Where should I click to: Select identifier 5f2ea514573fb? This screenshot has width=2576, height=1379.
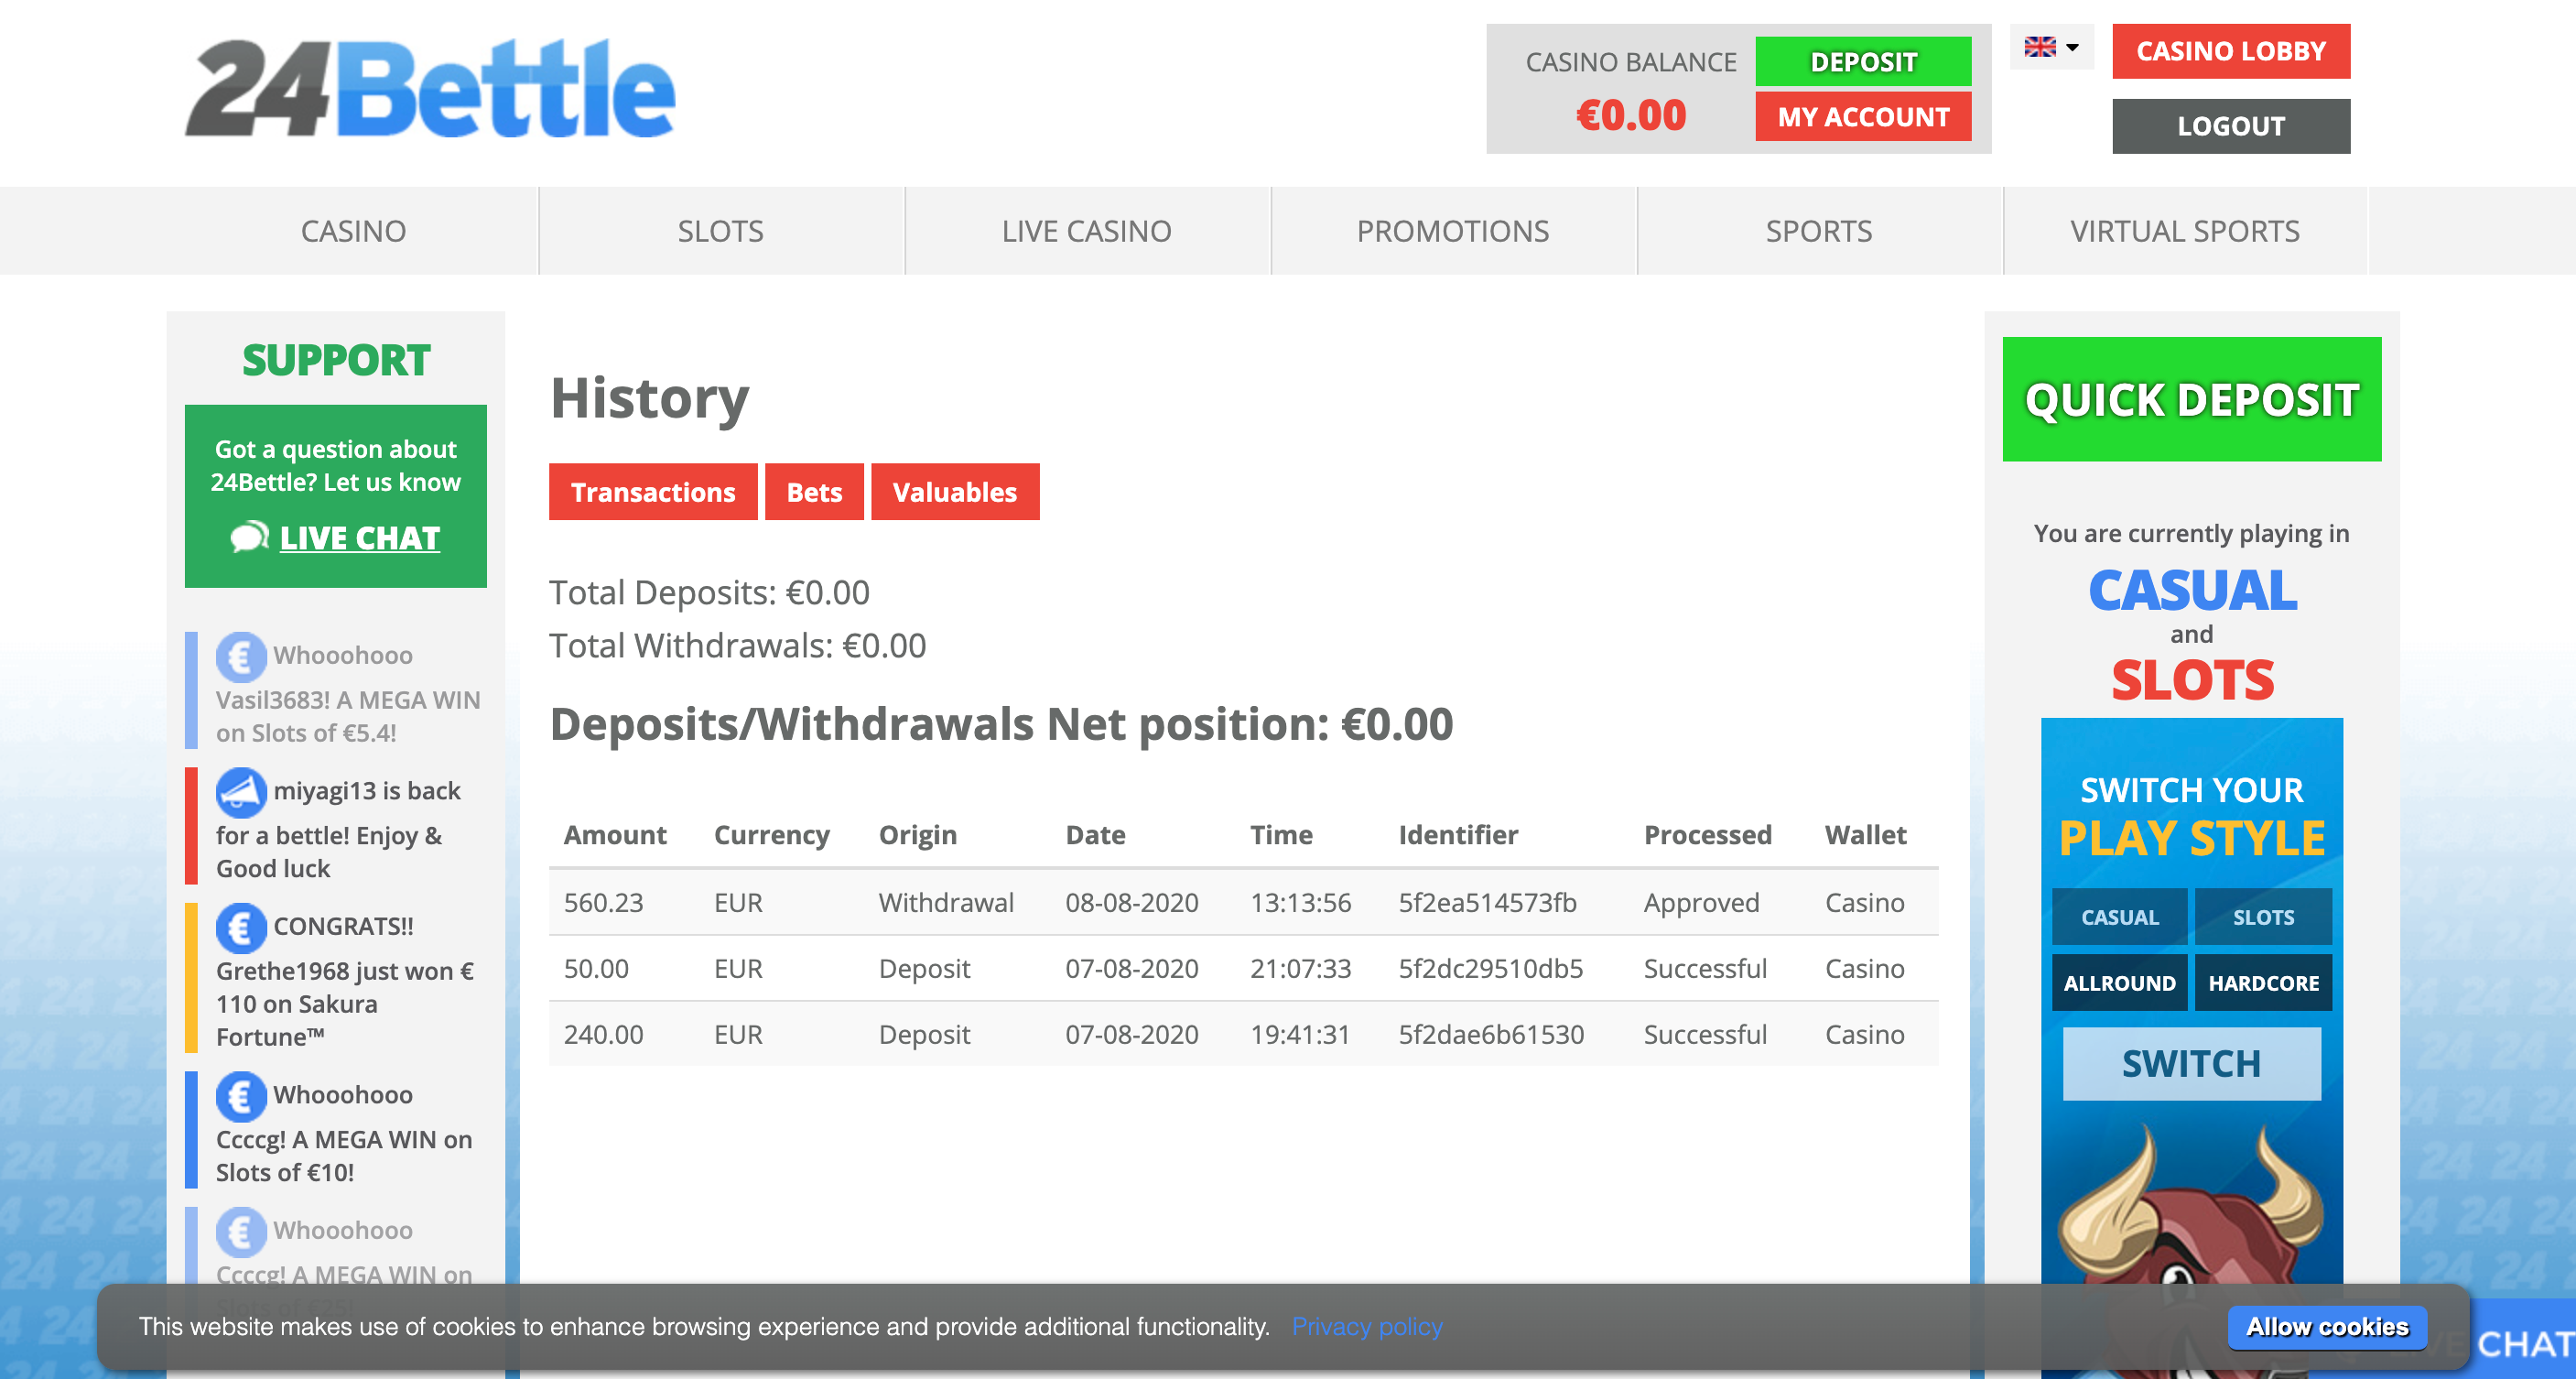point(1487,903)
